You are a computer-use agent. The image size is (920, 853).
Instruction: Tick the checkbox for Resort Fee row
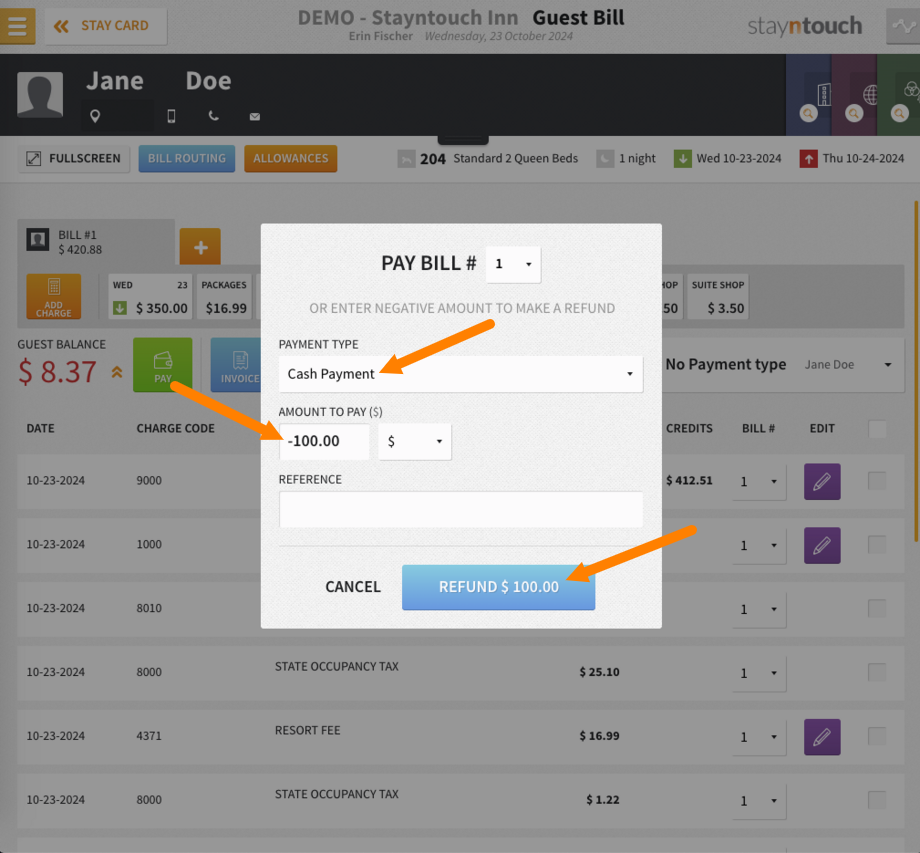pyautogui.click(x=877, y=736)
